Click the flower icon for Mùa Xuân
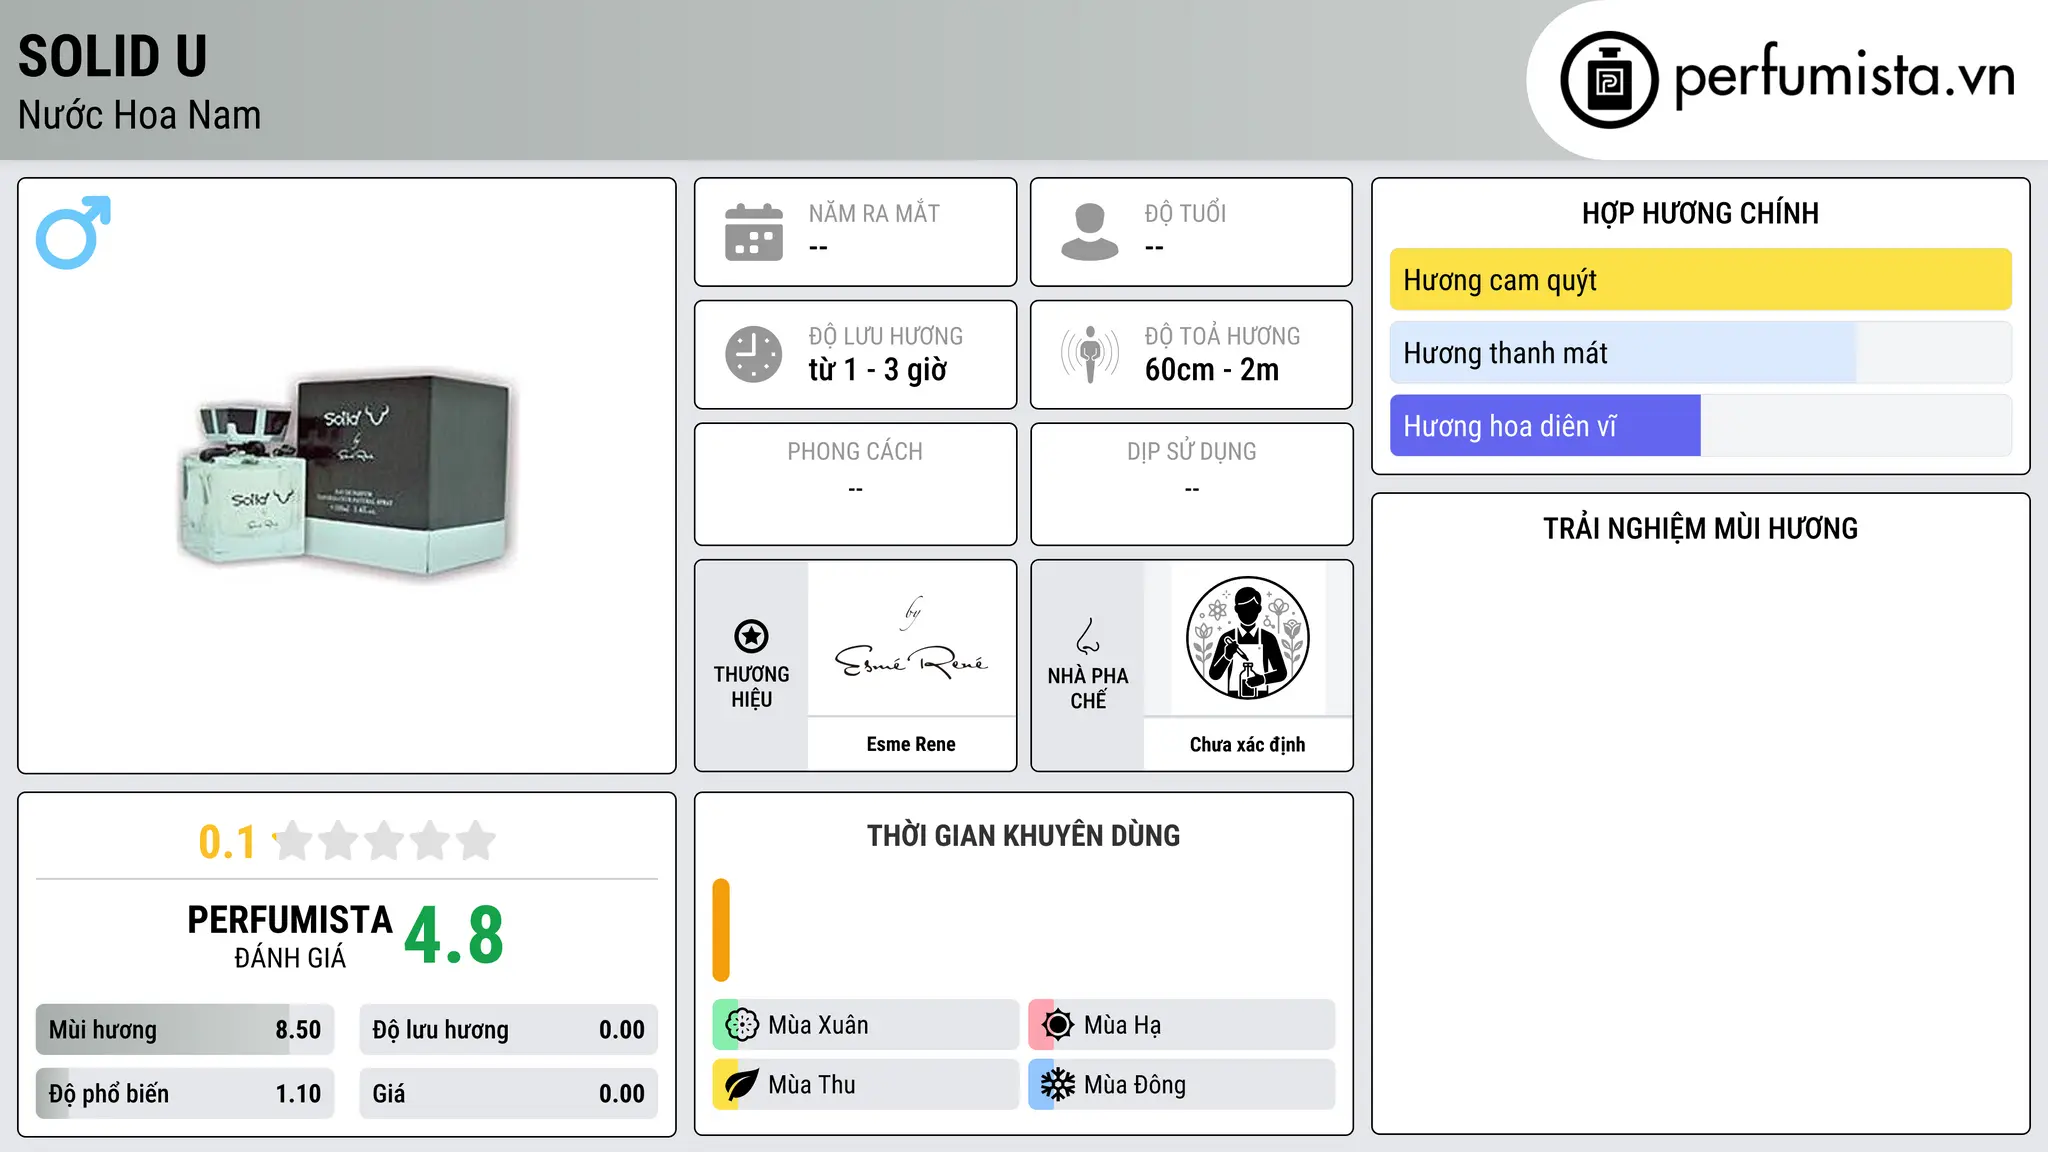This screenshot has width=2048, height=1152. (x=742, y=1025)
